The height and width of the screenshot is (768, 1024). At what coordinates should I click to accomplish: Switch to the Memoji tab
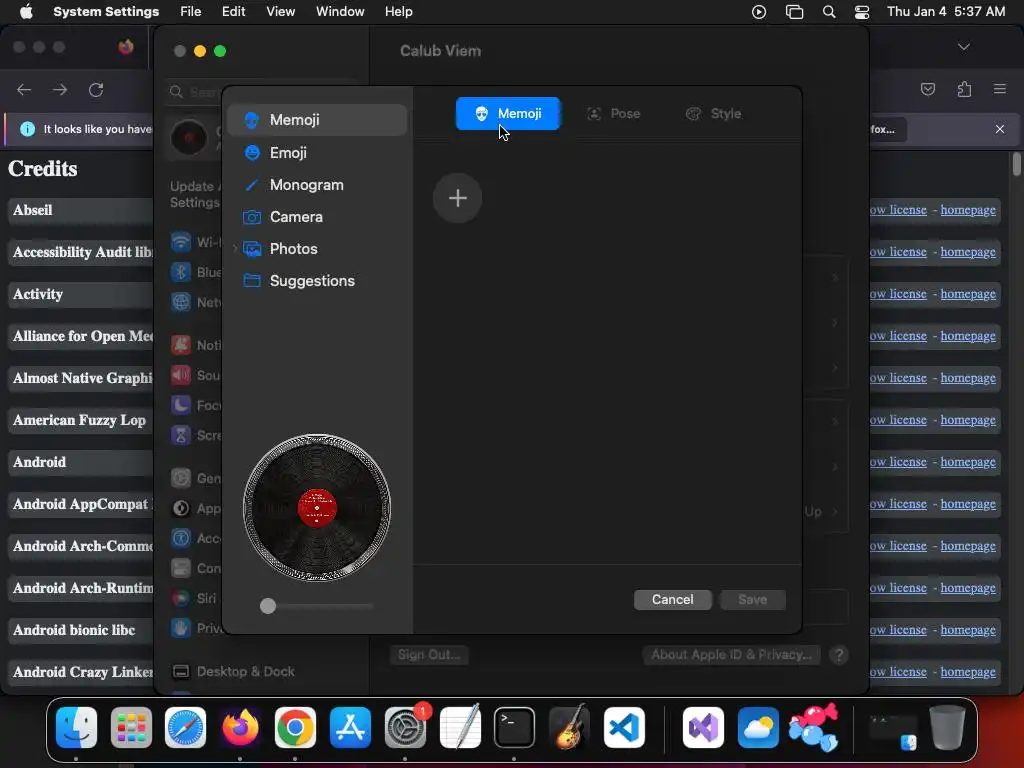(507, 114)
